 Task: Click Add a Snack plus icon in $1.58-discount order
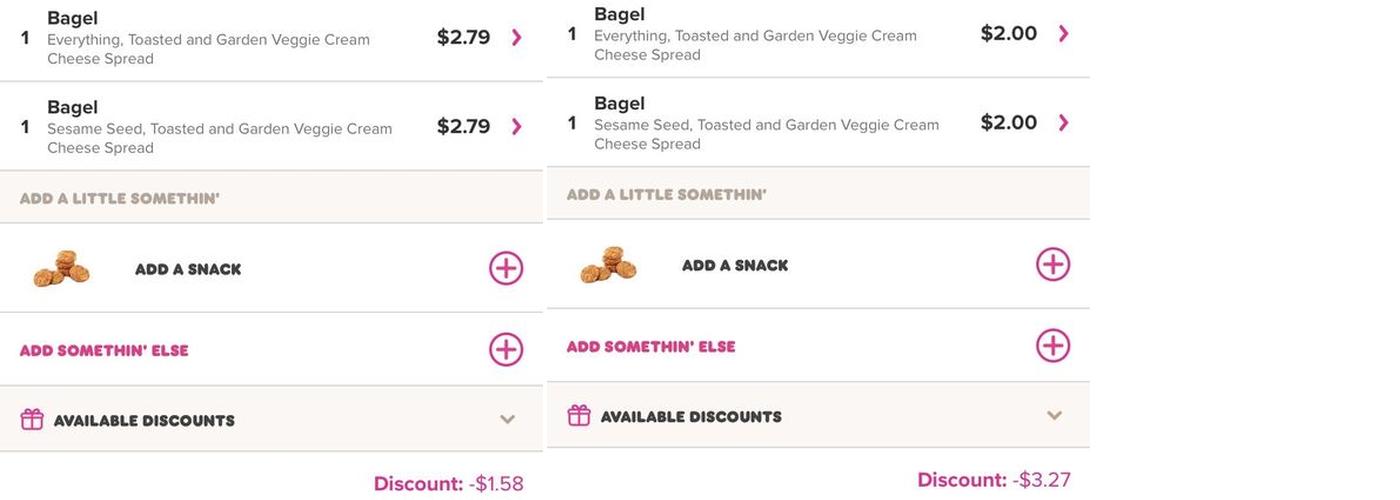[506, 268]
